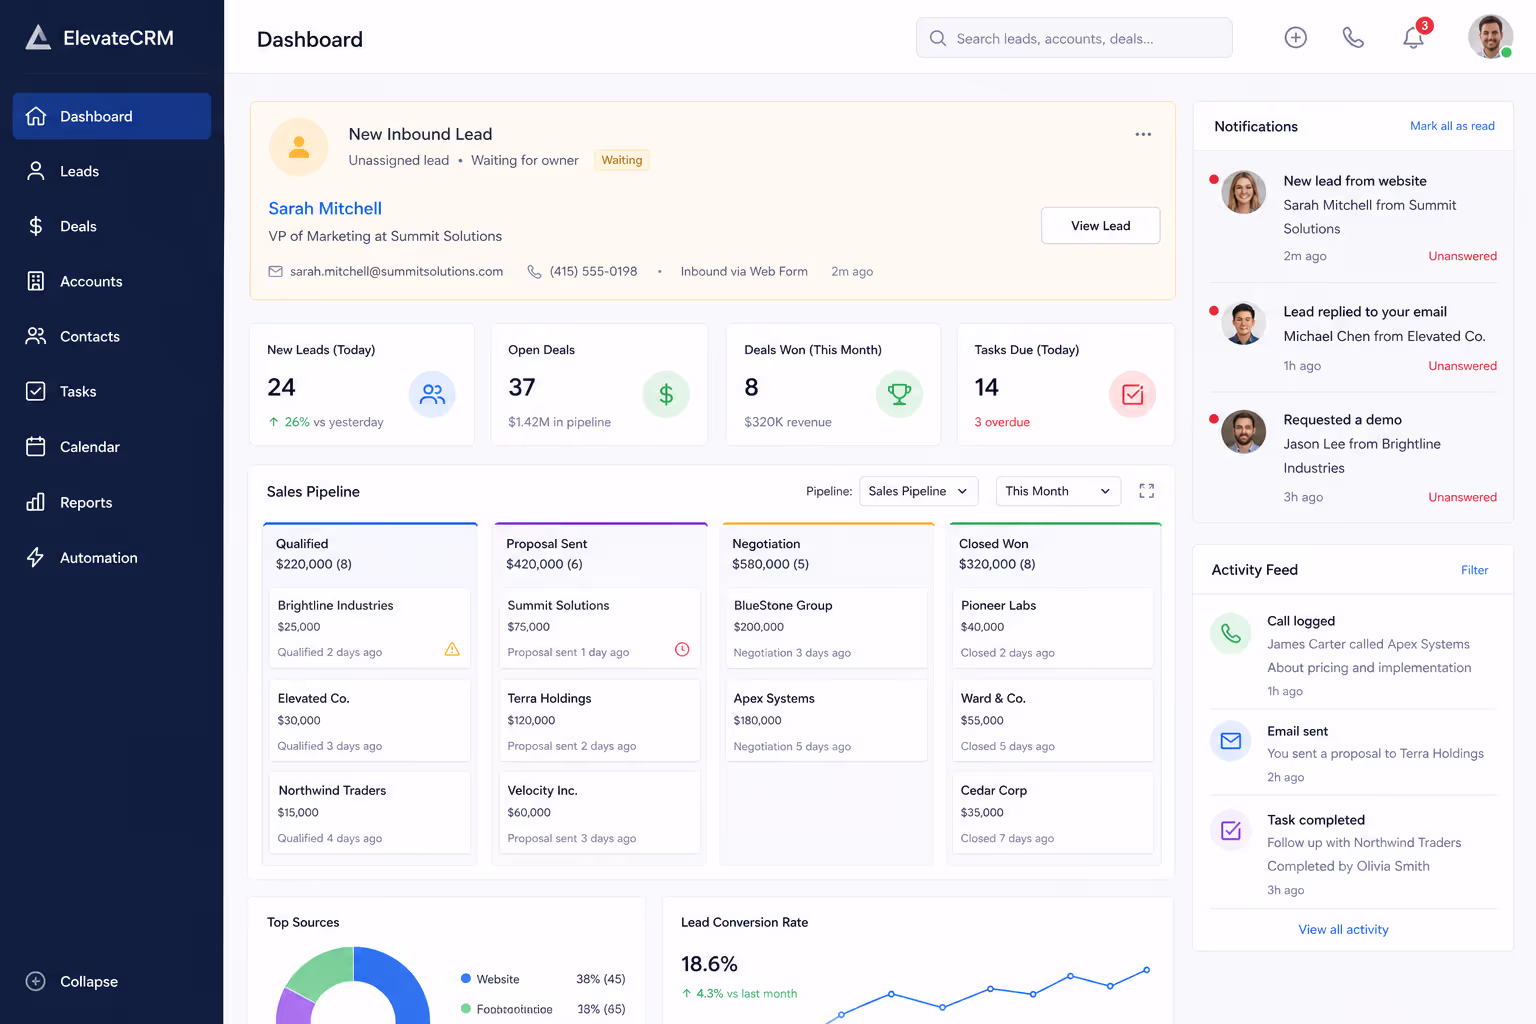The height and width of the screenshot is (1024, 1536).
Task: Click the add new plus icon in header
Action: click(1296, 38)
